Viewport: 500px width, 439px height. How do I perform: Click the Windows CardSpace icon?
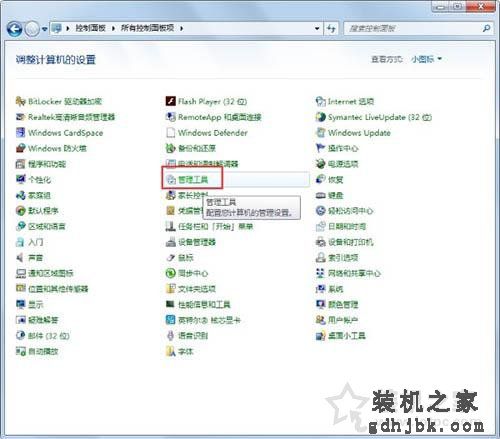21,133
